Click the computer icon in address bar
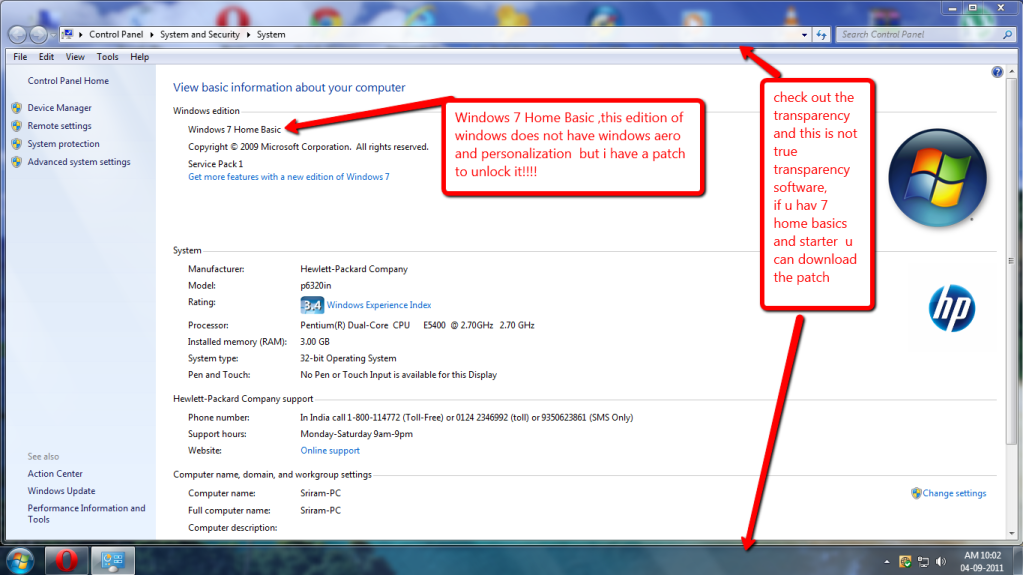Image resolution: width=1023 pixels, height=575 pixels. point(67,34)
